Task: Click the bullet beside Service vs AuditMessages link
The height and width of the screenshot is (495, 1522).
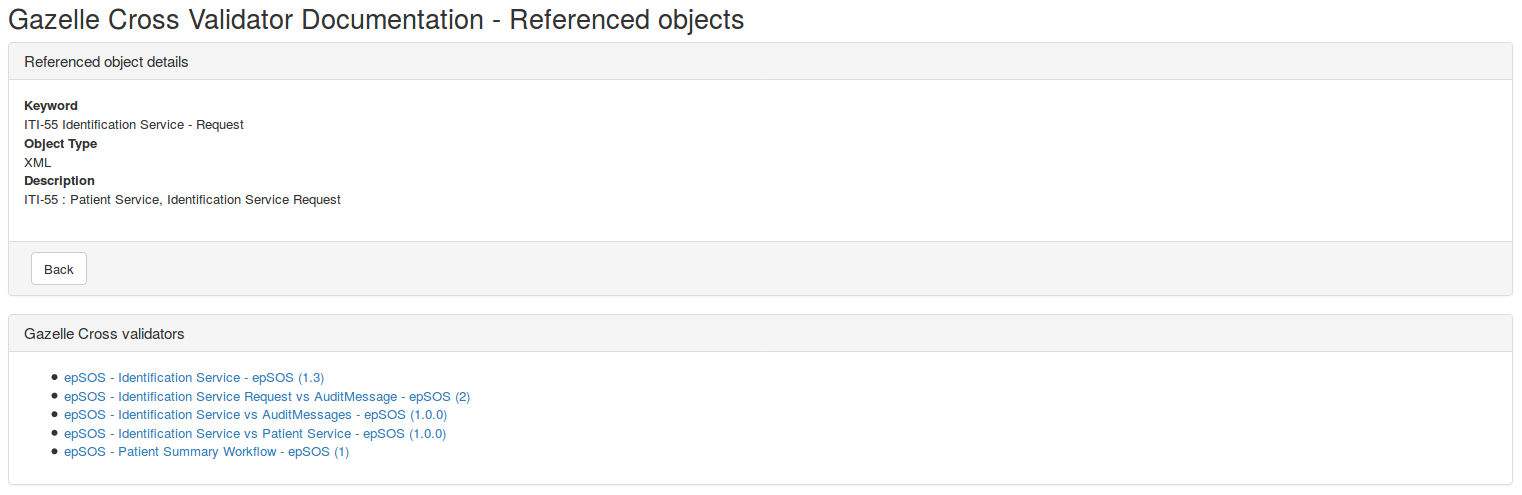Action: point(54,415)
